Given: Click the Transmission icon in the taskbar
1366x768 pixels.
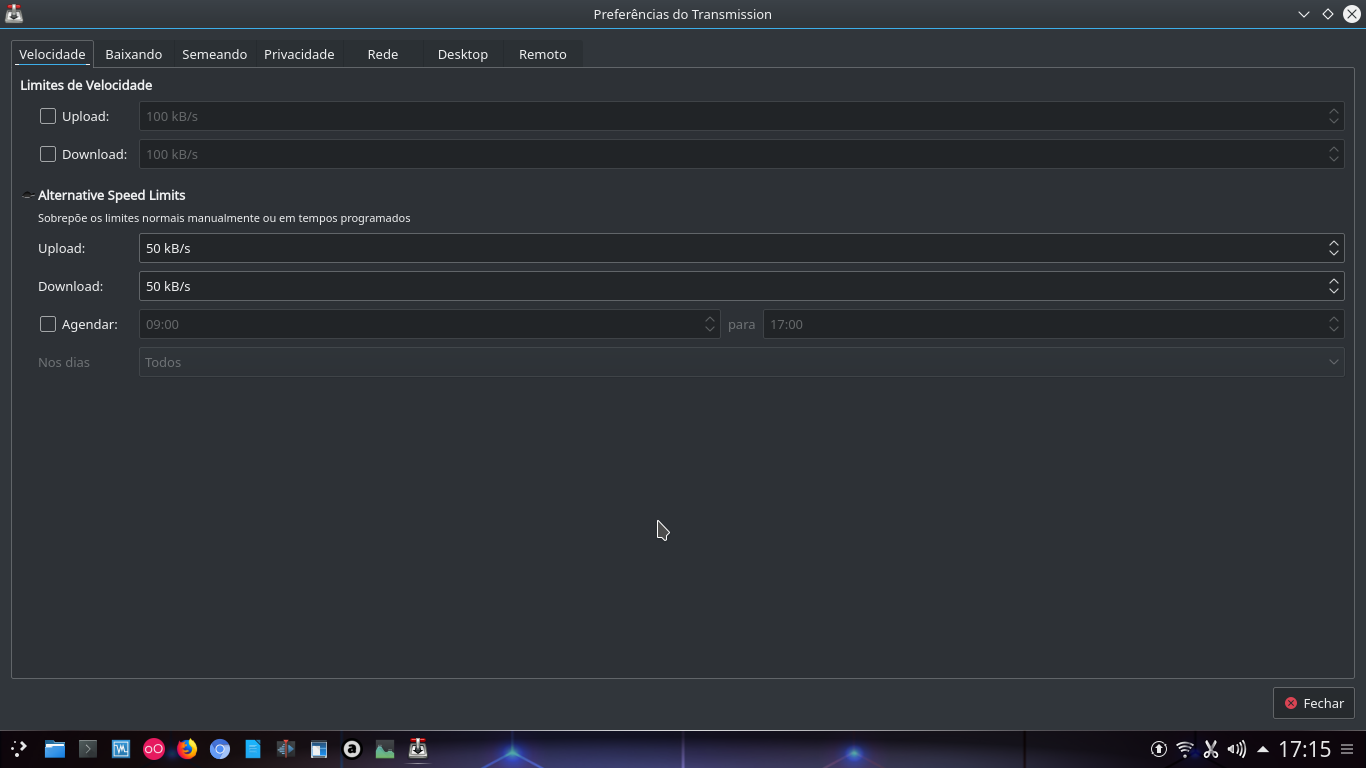Looking at the screenshot, I should [417, 748].
